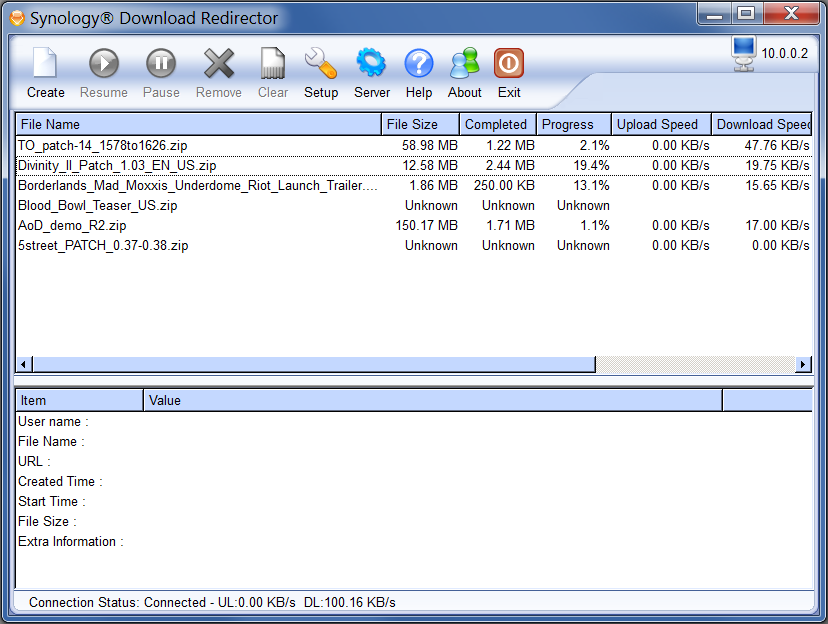Click the network computer icon beside 10.0.0.2
Viewport: 828px width, 624px height.
pyautogui.click(x=744, y=53)
